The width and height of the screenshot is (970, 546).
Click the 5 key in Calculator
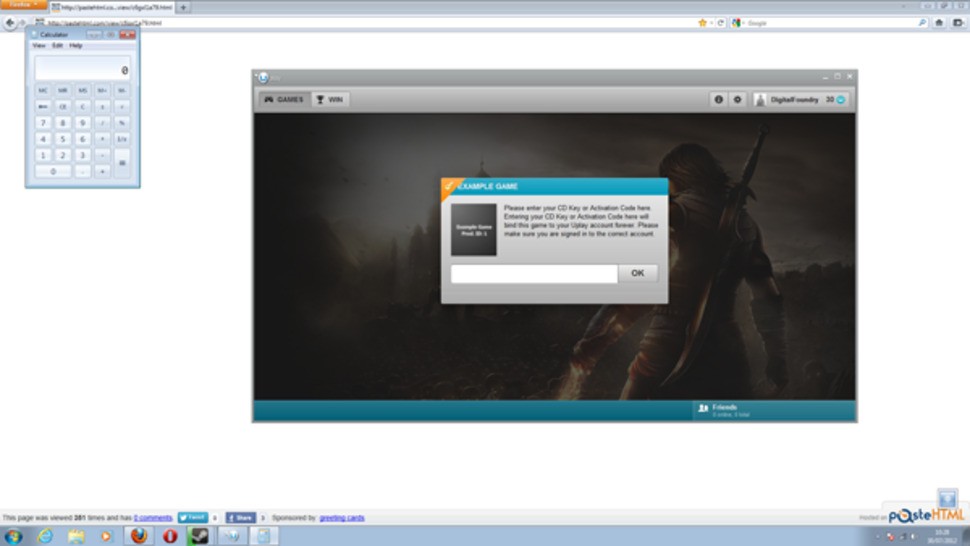coord(62,139)
